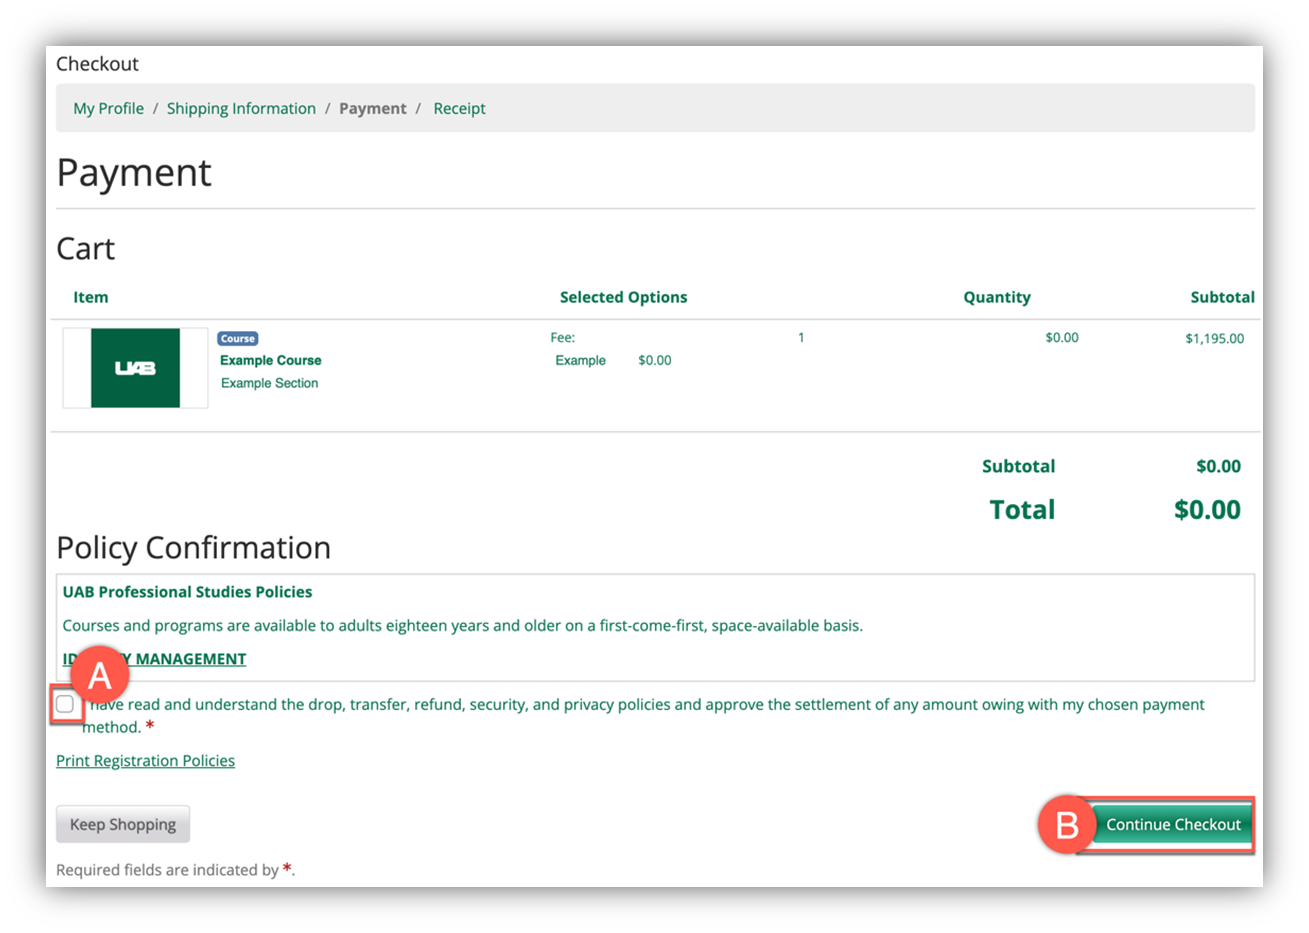The image size is (1309, 933).
Task: Click the Example Section text
Action: click(x=269, y=384)
